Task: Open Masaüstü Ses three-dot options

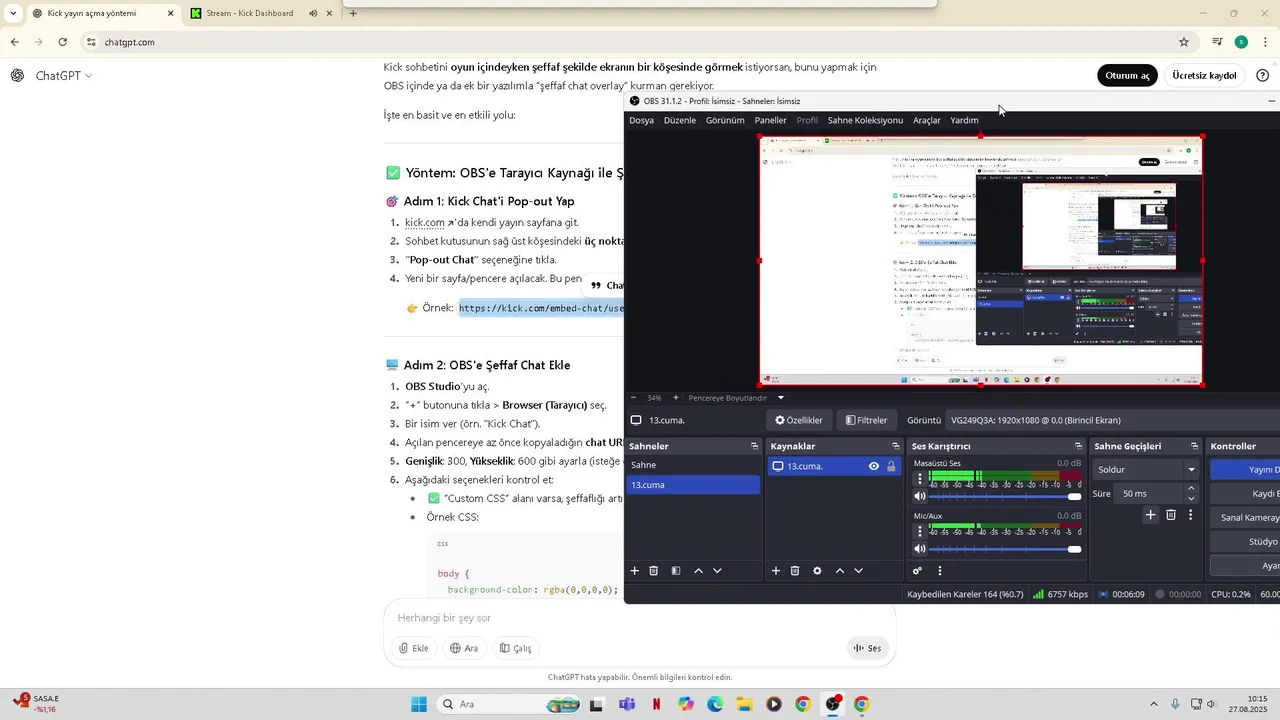Action: tap(920, 479)
